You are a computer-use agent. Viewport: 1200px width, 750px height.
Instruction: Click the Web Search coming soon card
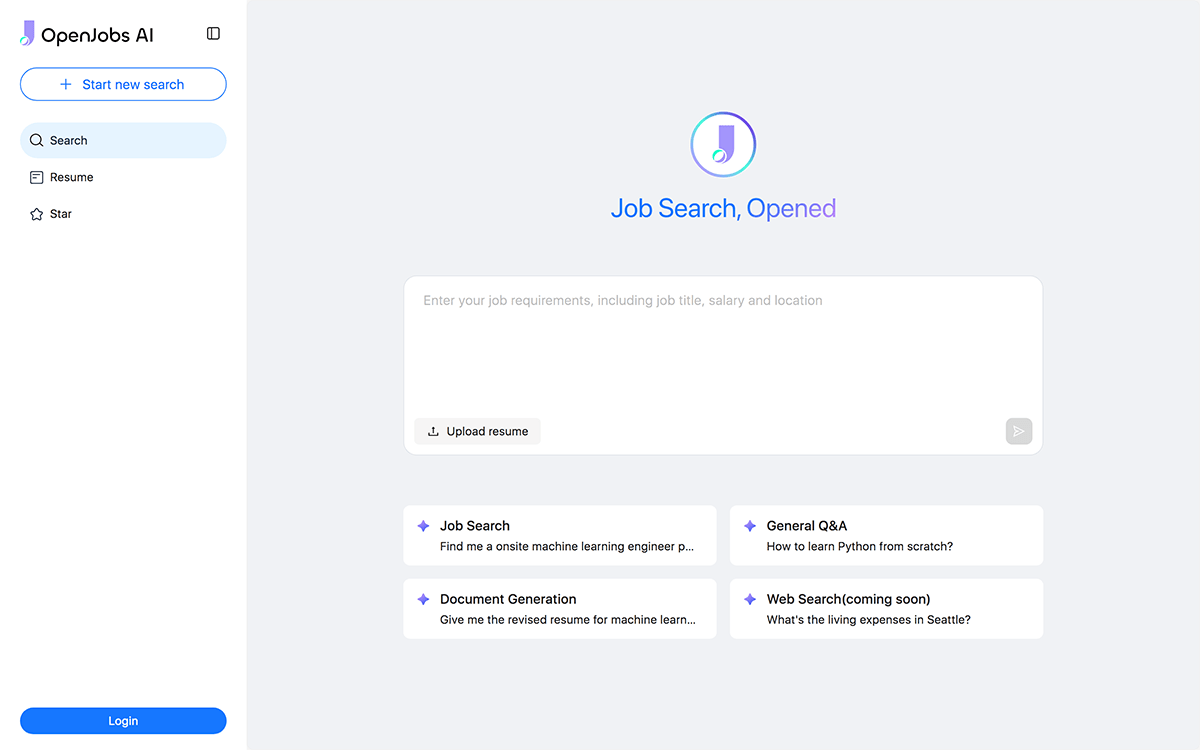pos(886,608)
